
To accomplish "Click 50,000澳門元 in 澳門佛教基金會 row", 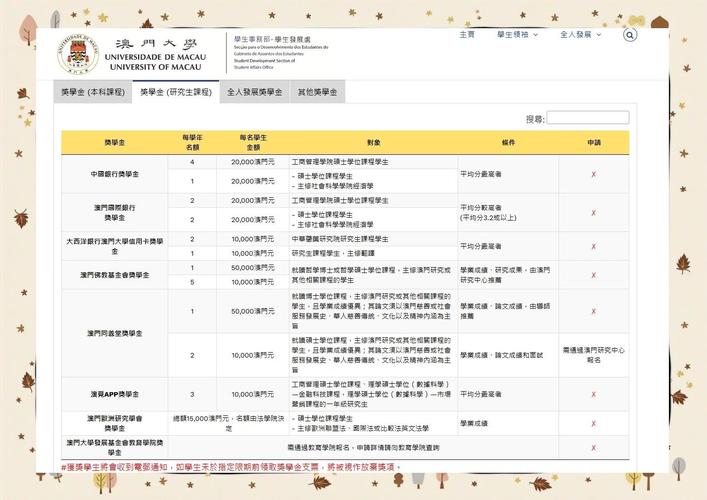I will click(253, 268).
